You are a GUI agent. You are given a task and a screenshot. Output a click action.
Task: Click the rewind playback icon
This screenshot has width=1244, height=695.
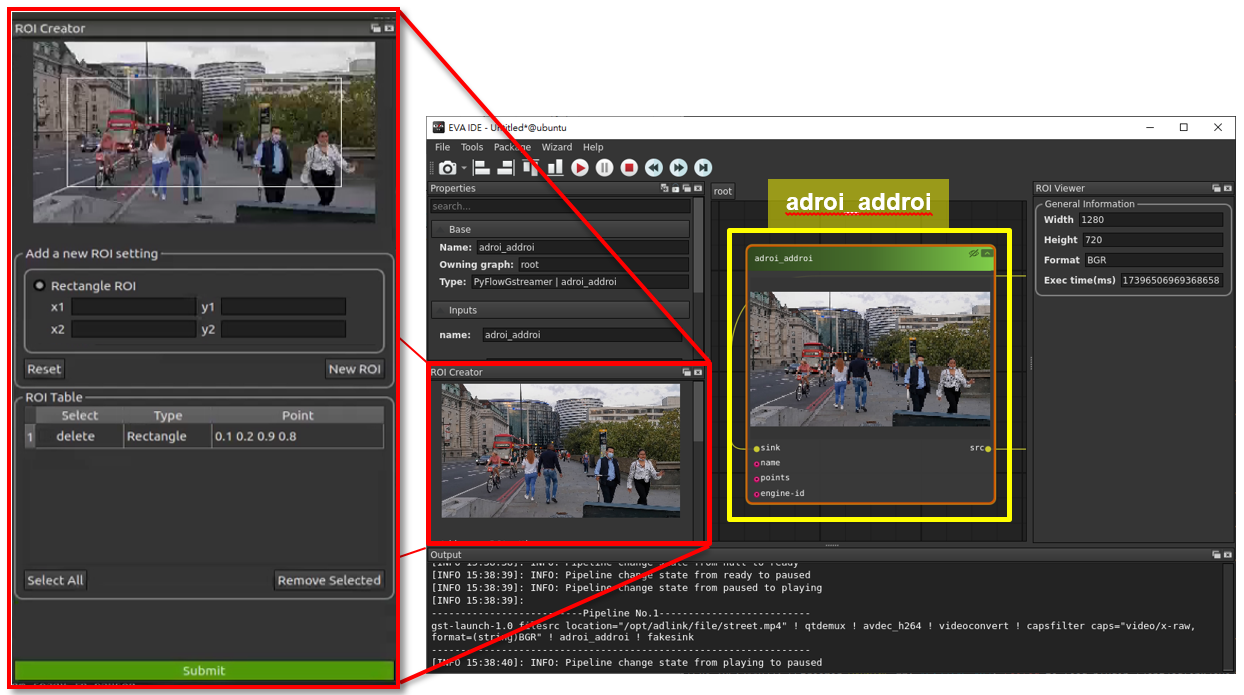pos(654,168)
